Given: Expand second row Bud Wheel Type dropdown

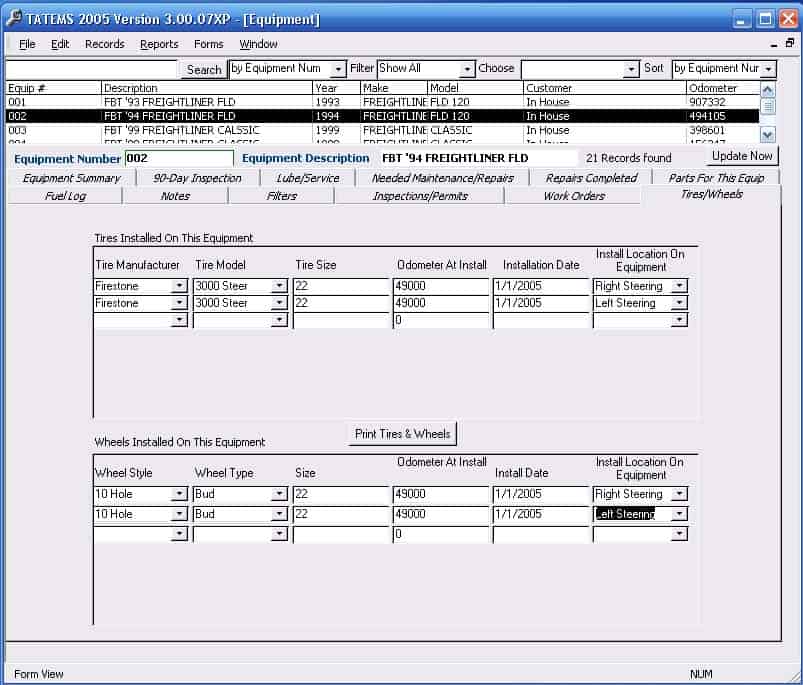Looking at the screenshot, I should (x=279, y=514).
